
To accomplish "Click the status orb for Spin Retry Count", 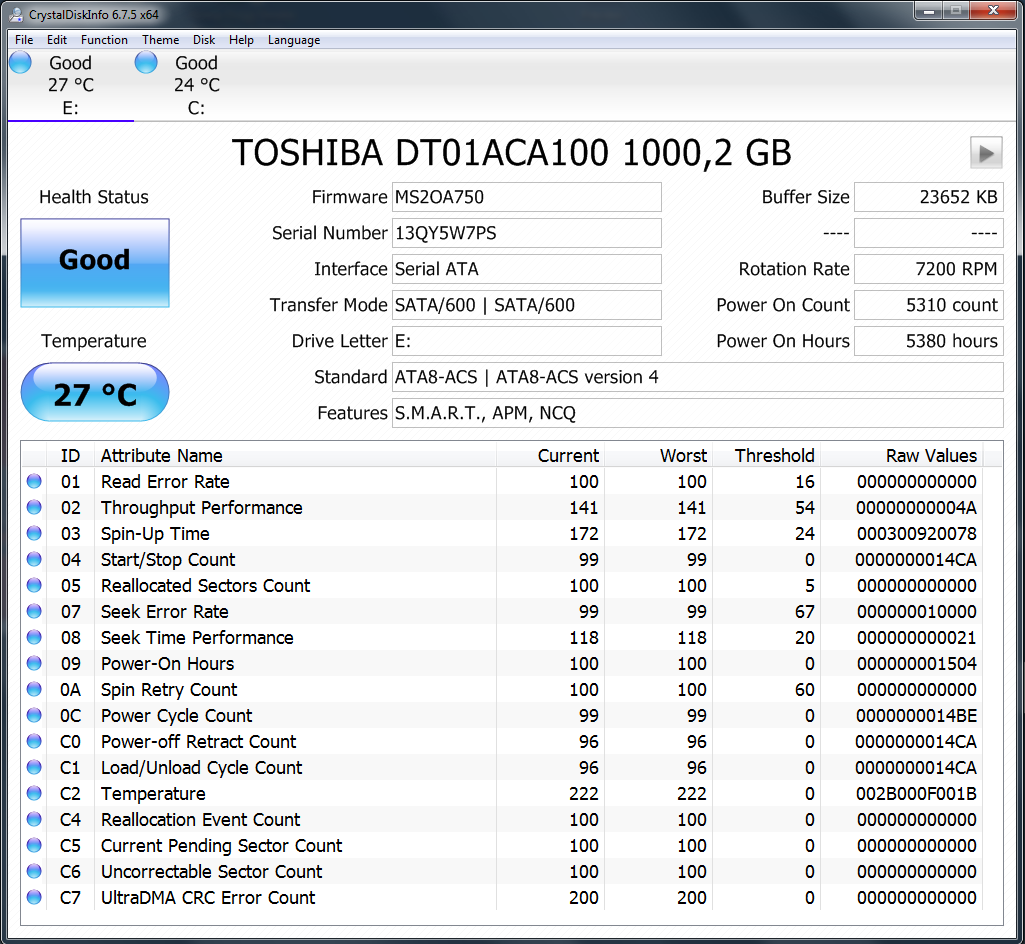I will [34, 689].
